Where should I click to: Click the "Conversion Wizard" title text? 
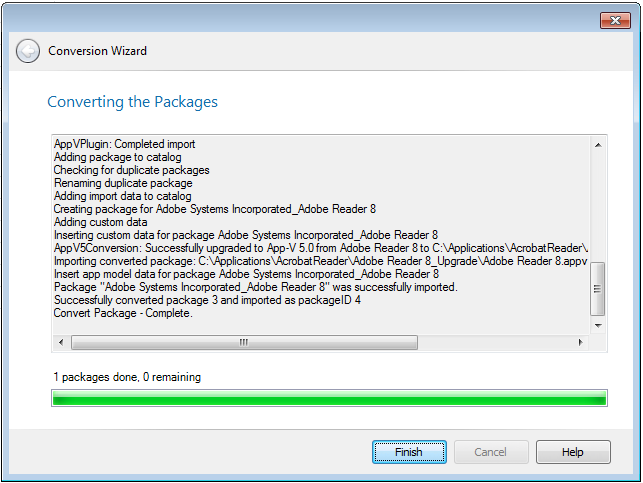click(98, 51)
